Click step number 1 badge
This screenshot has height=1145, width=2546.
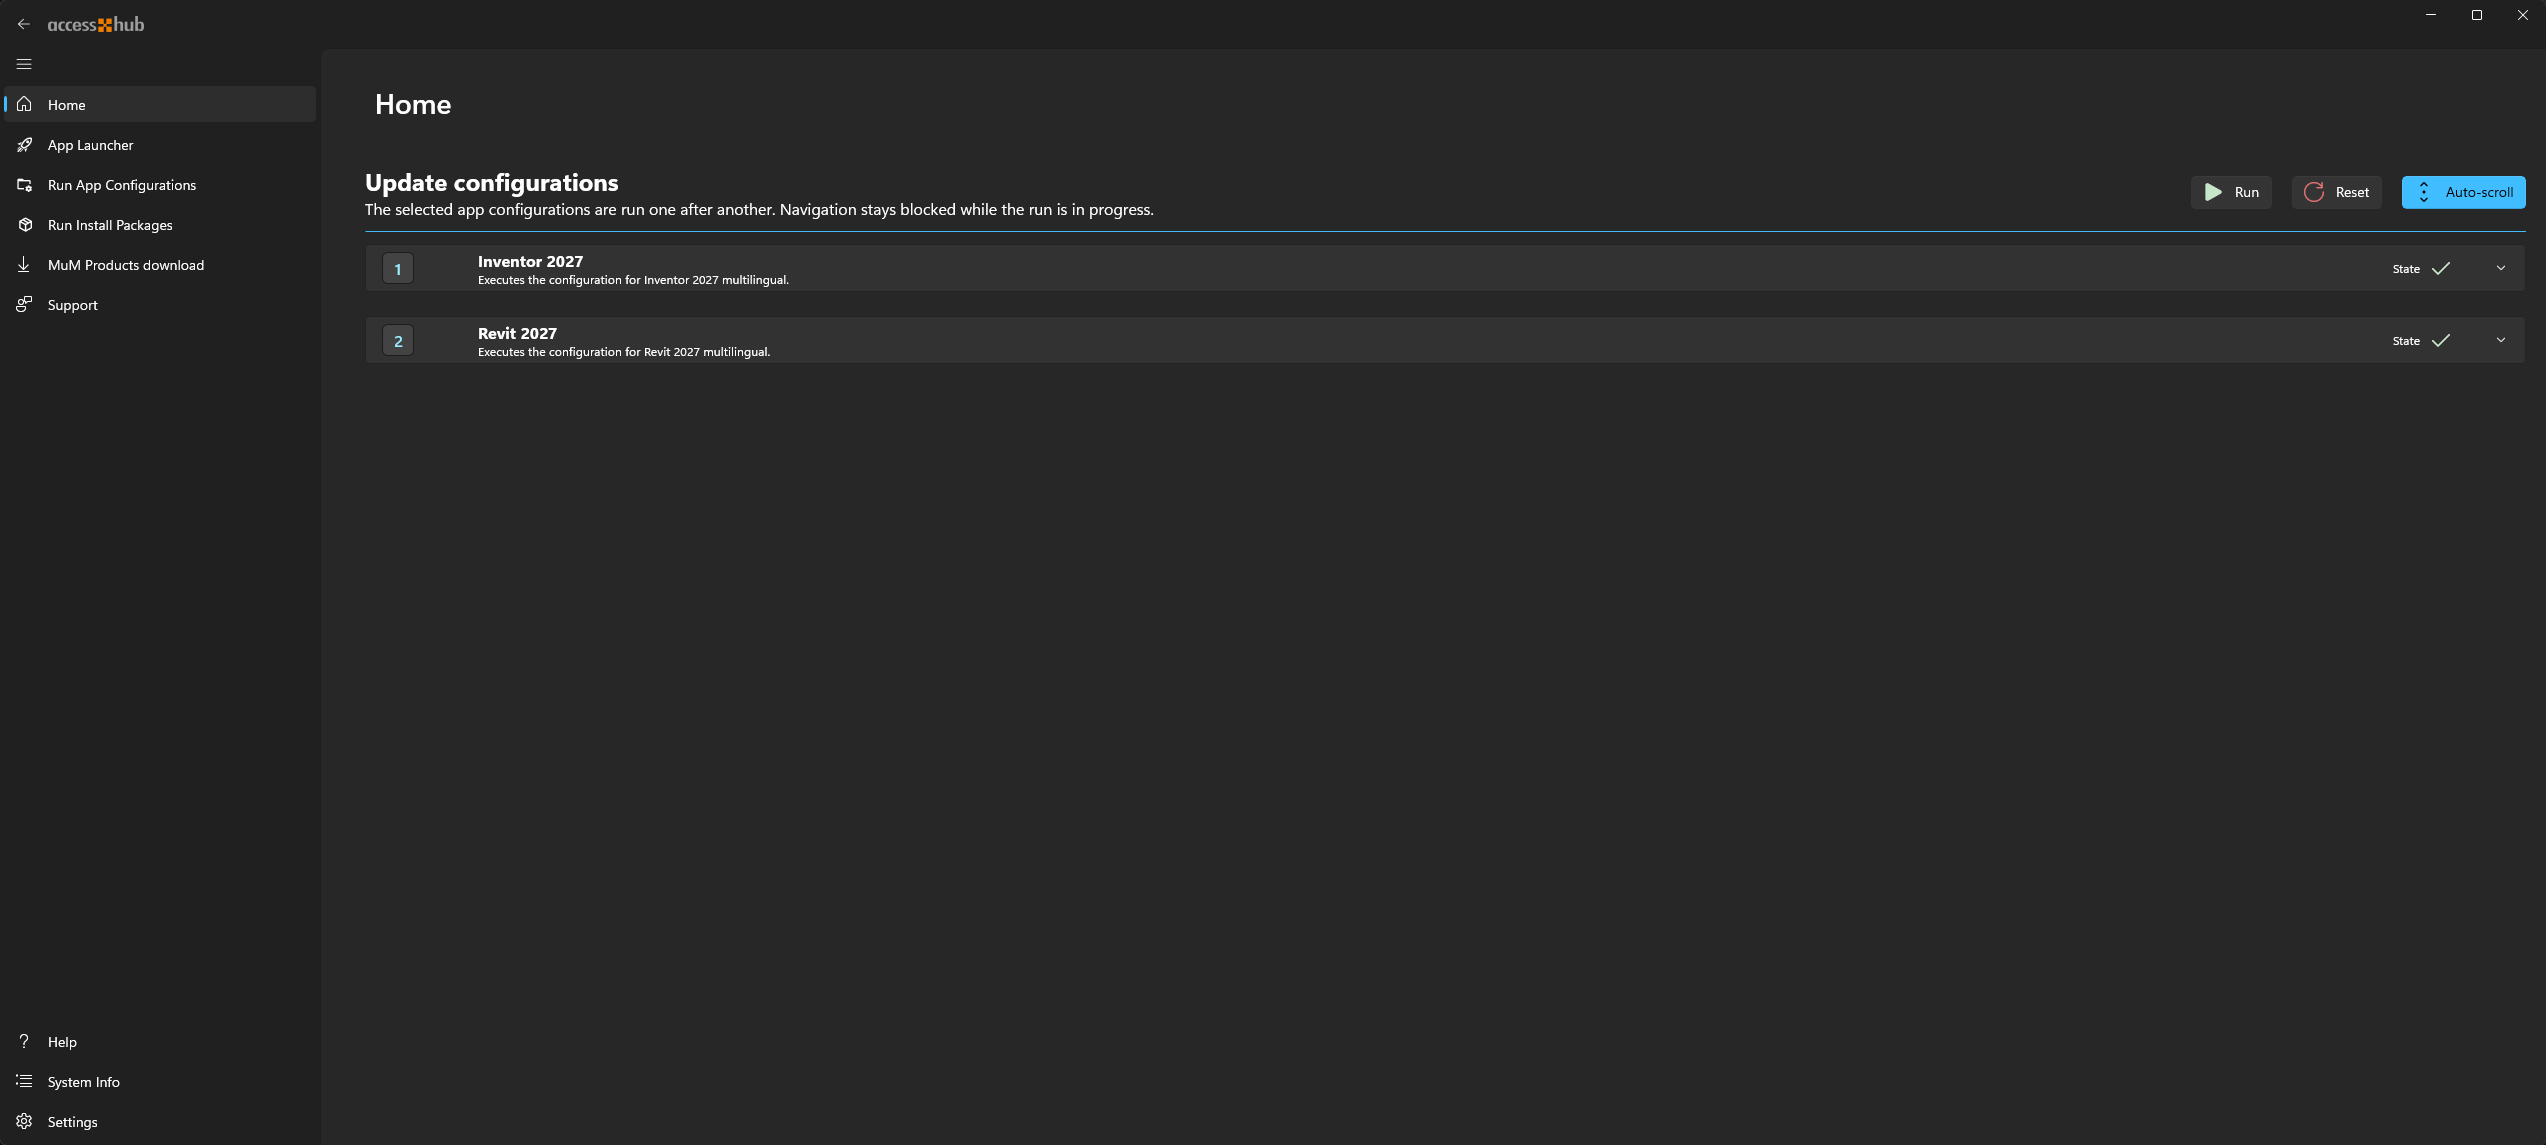tap(398, 268)
